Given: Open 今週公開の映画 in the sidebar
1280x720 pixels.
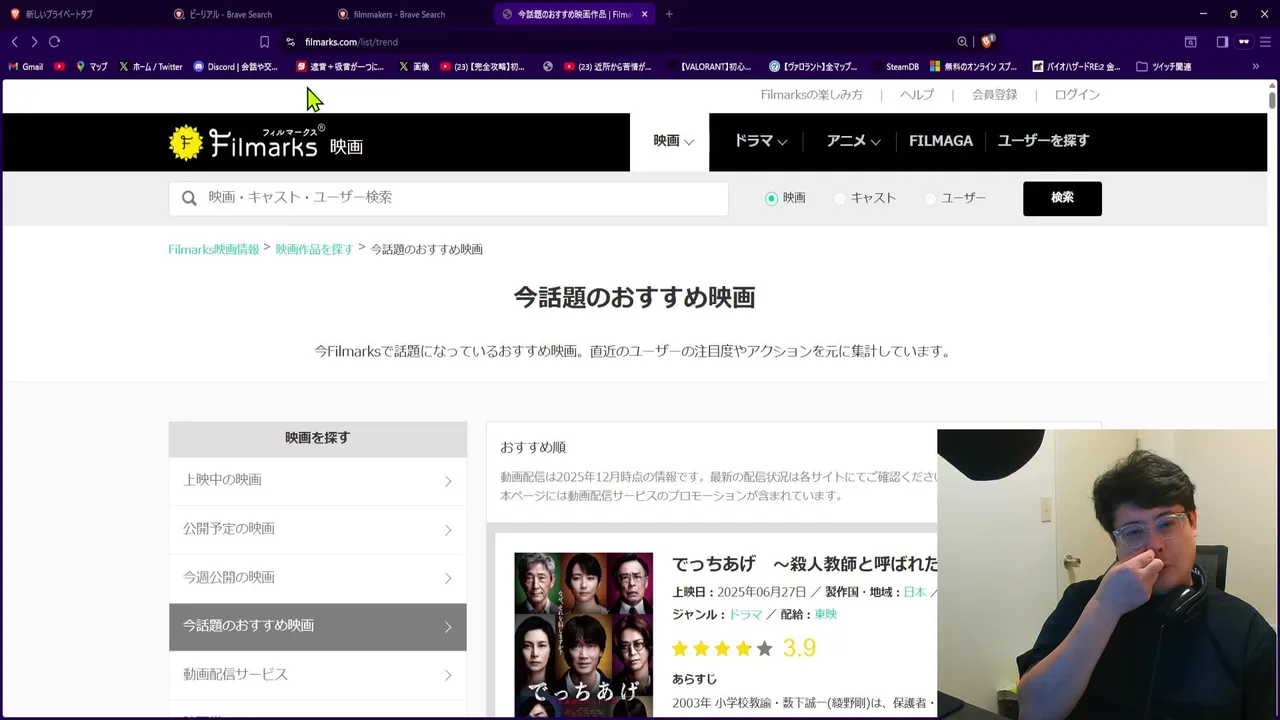Looking at the screenshot, I should pyautogui.click(x=318, y=578).
